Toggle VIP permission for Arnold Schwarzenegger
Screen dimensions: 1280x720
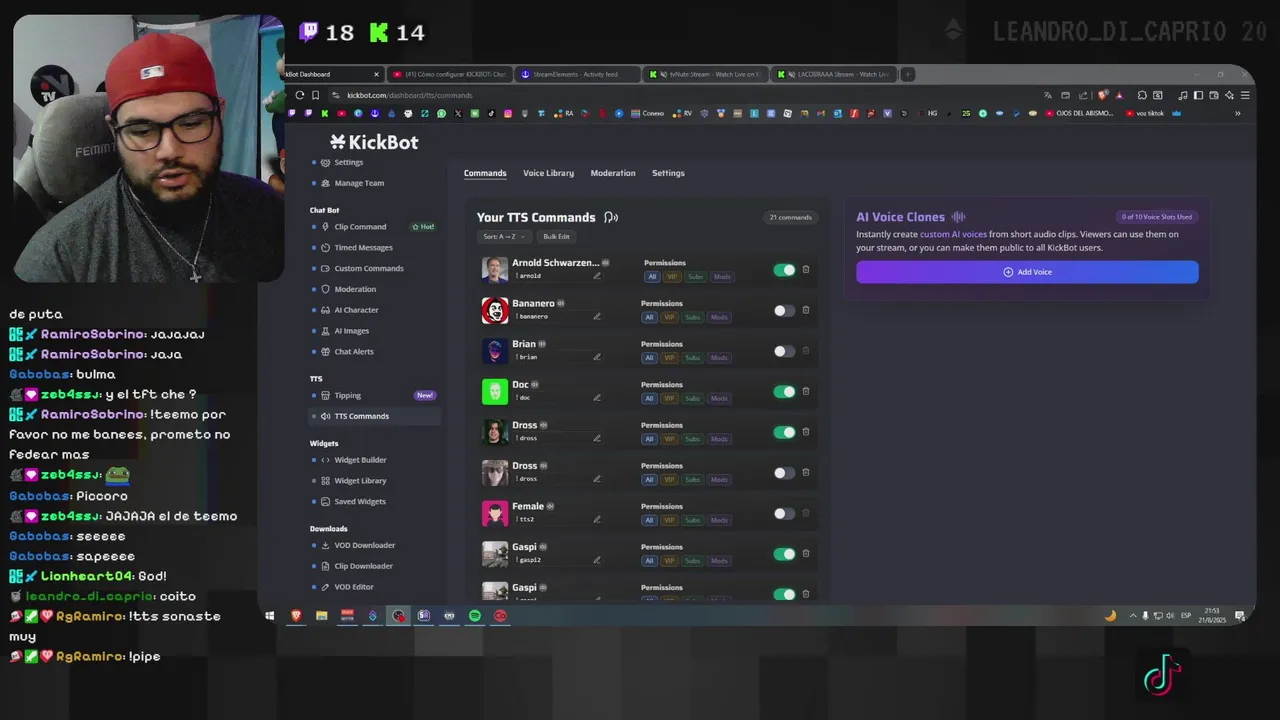click(x=672, y=277)
